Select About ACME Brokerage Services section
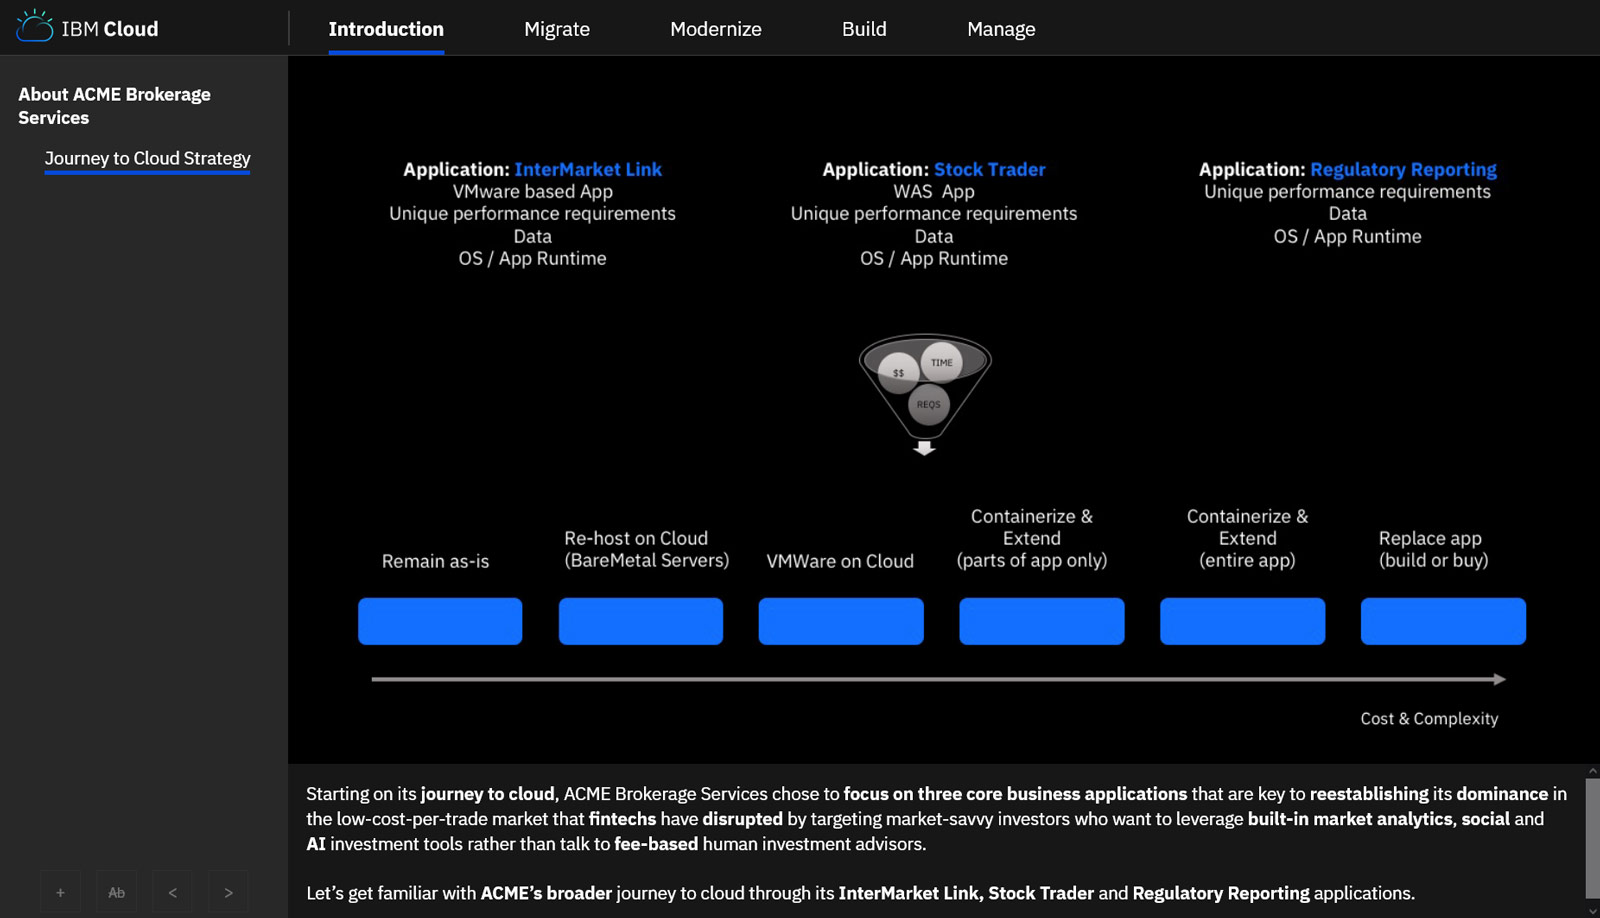Screen dimensions: 1600x918 click(114, 106)
